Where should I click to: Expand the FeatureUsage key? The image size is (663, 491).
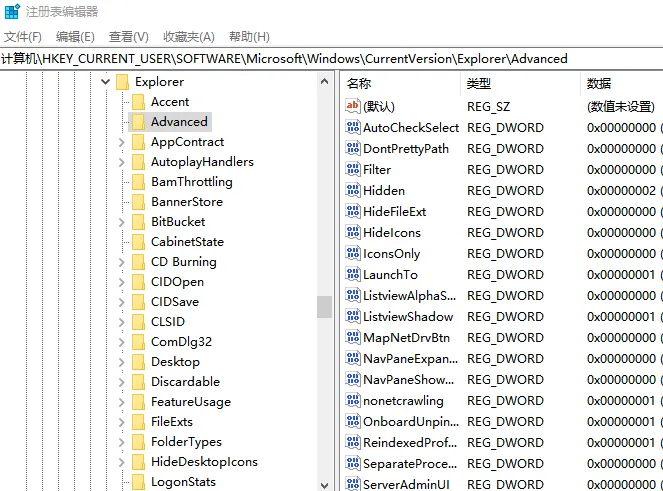click(x=122, y=402)
